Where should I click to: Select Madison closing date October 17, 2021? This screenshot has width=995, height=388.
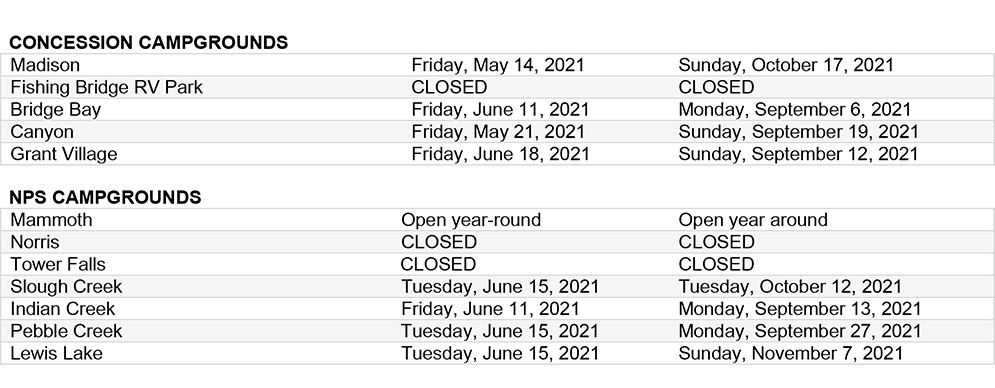point(786,65)
